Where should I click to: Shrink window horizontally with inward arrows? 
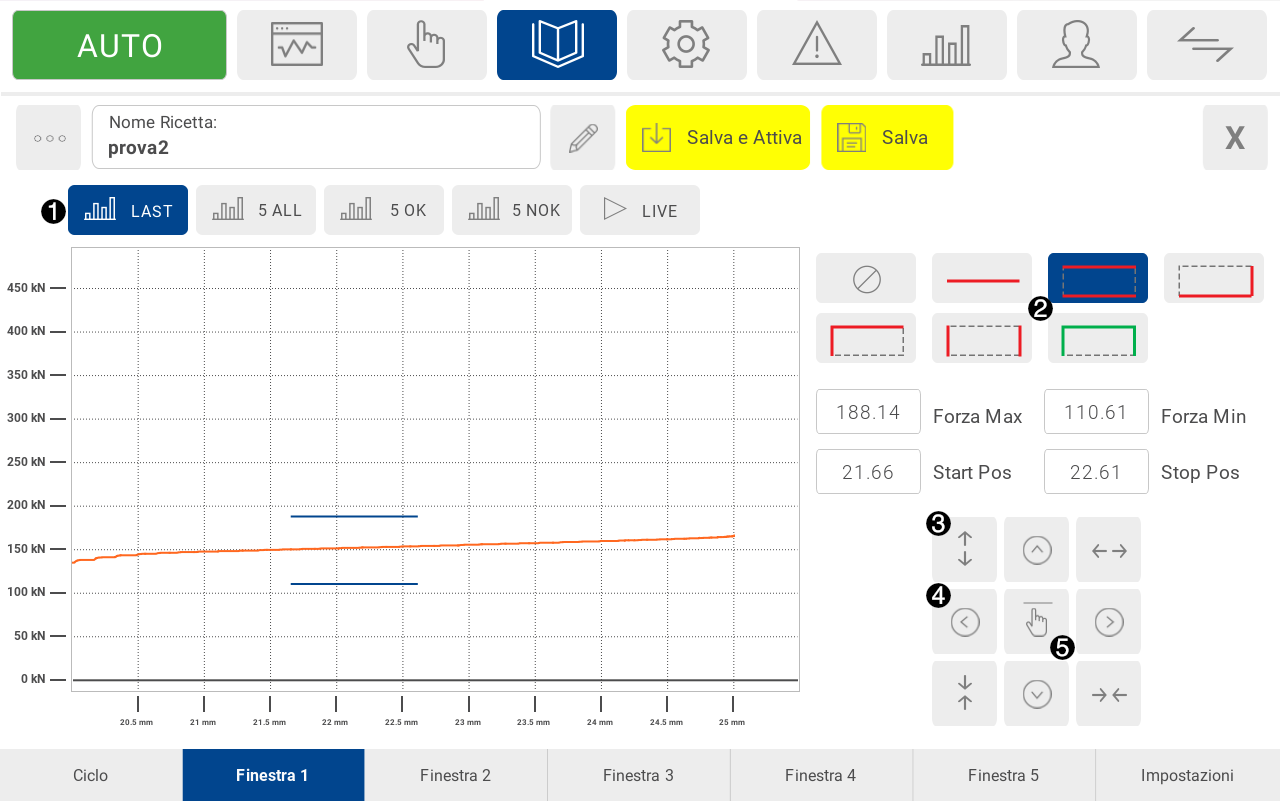(x=1108, y=694)
